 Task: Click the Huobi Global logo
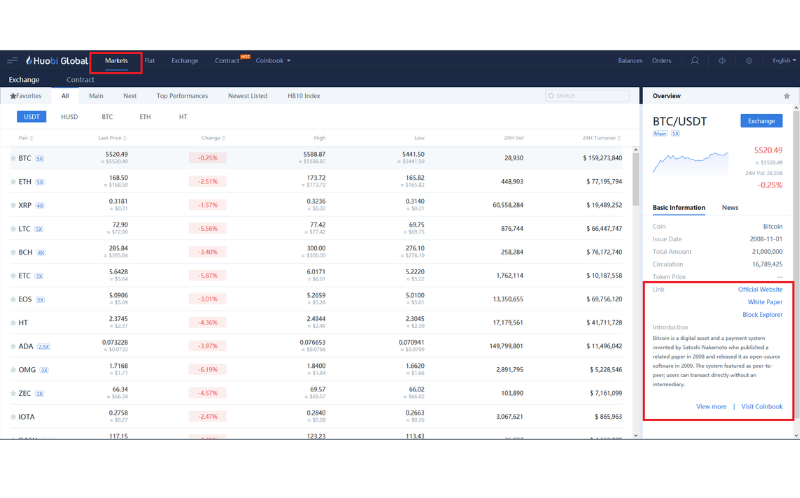tap(57, 61)
